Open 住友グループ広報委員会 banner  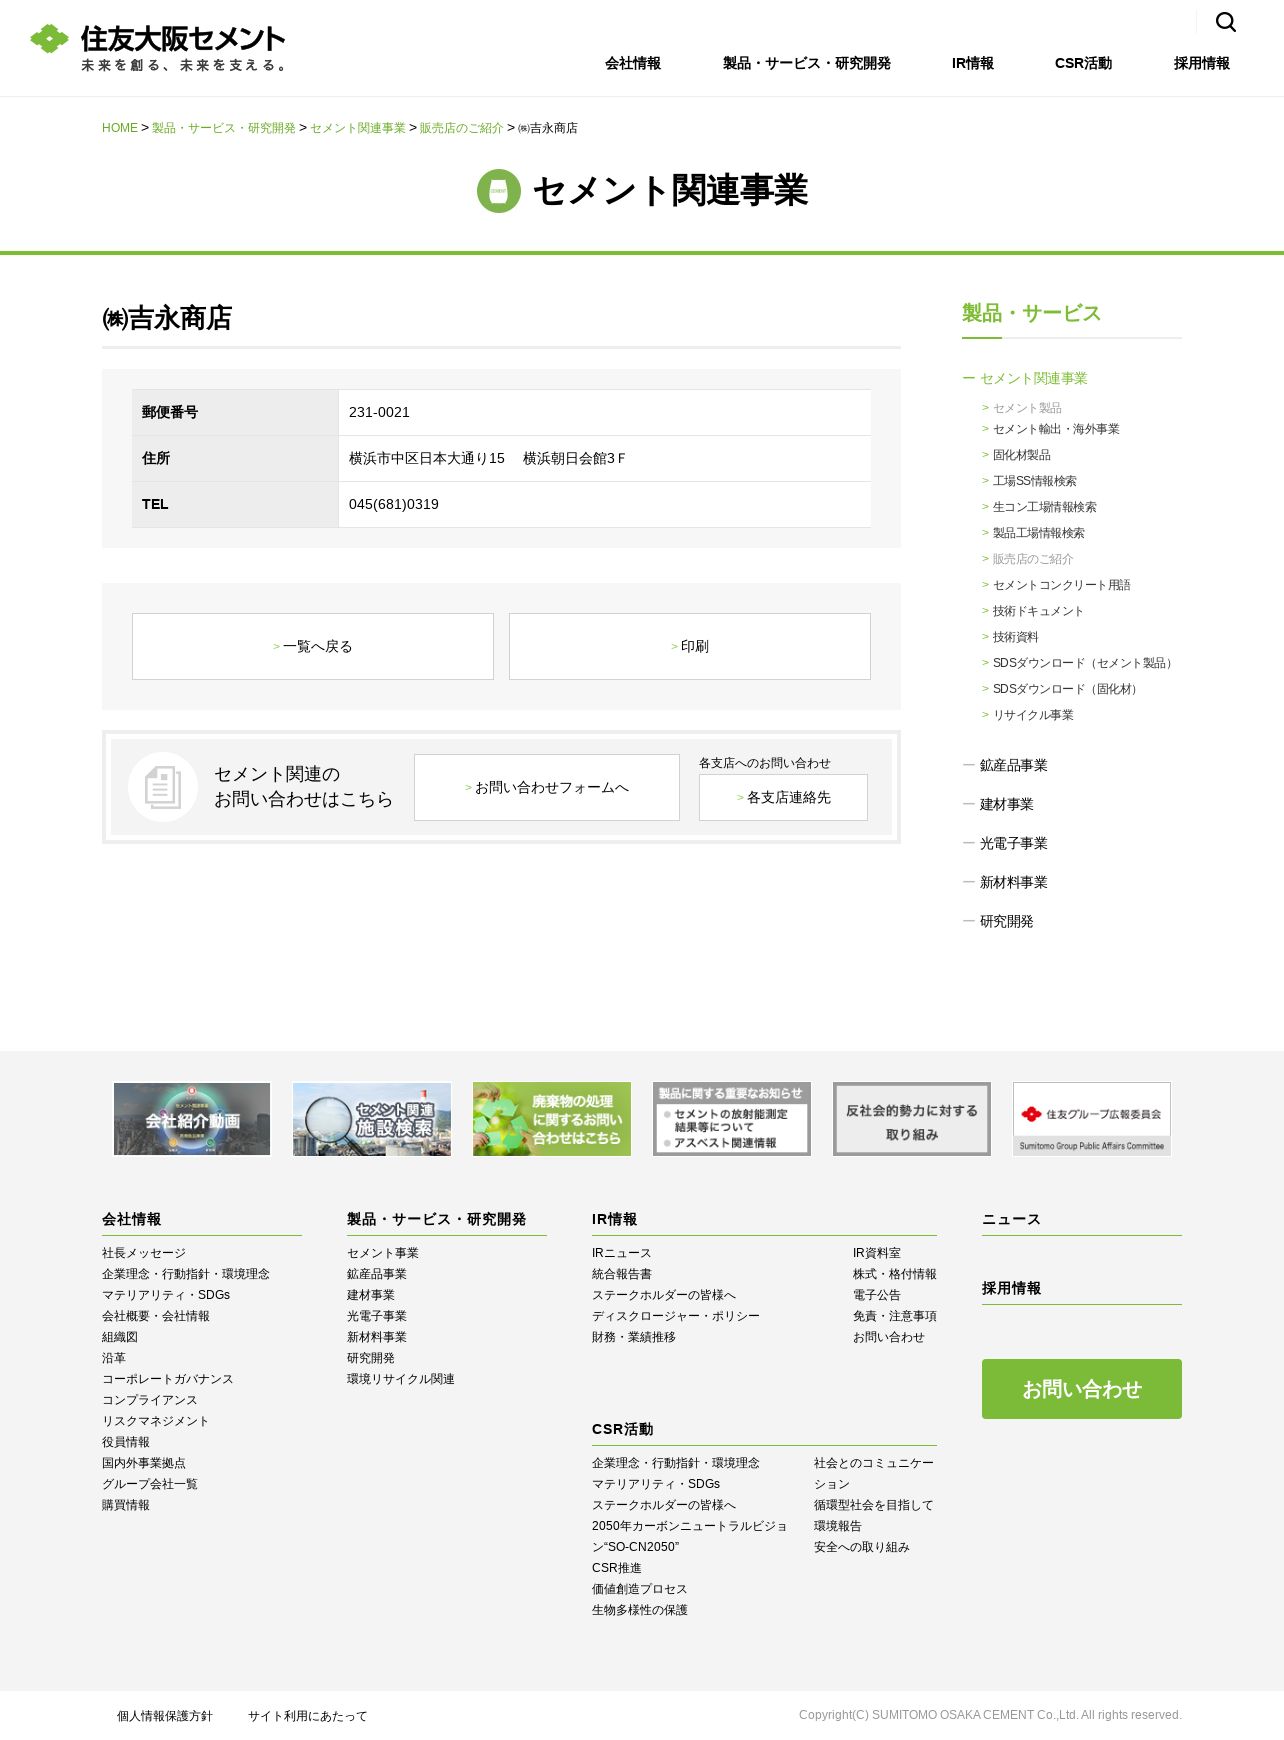point(1092,1119)
